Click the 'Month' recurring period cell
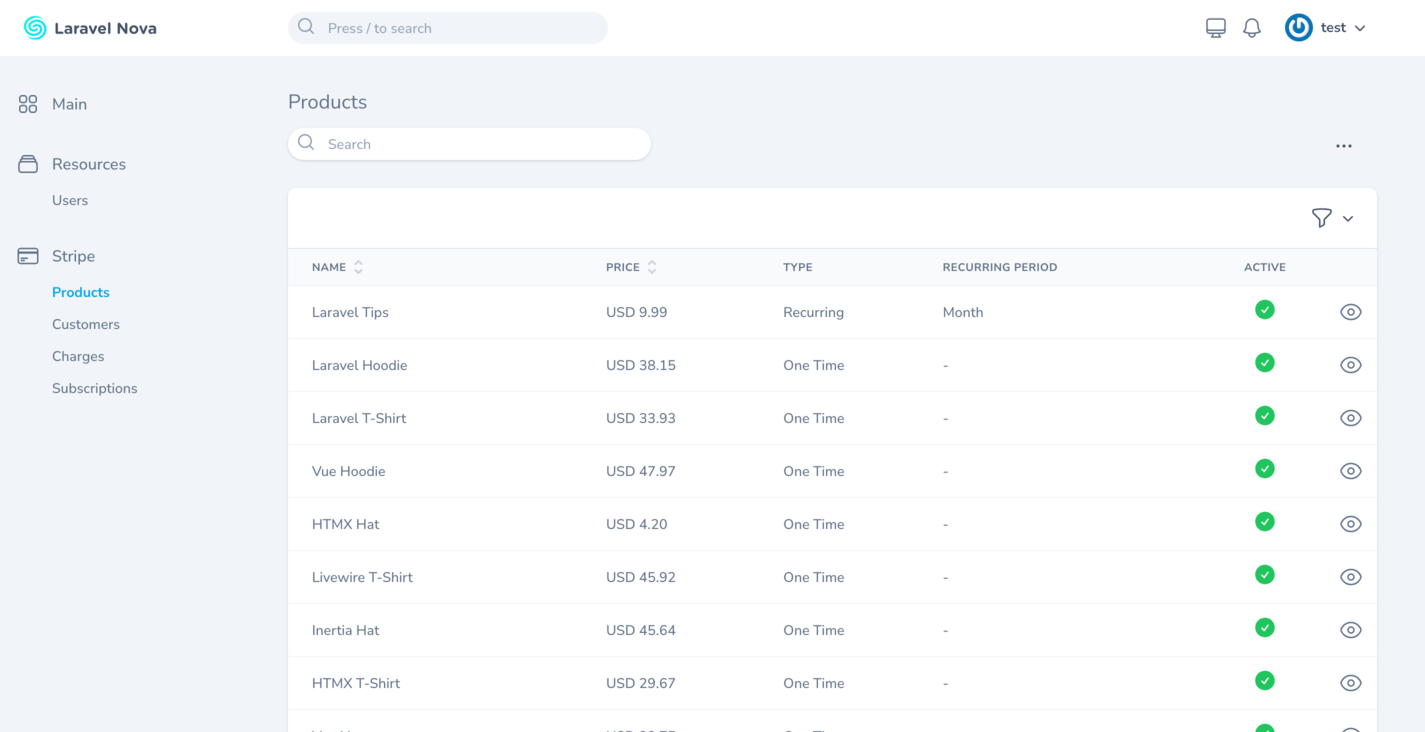Screen dimensions: 1425x732 pyautogui.click(x=963, y=312)
